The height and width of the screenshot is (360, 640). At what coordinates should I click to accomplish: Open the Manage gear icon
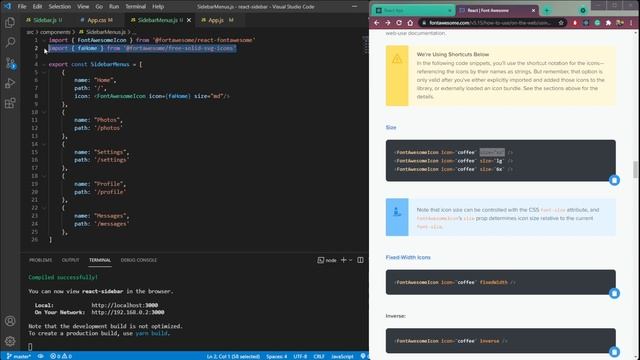tap(10, 341)
